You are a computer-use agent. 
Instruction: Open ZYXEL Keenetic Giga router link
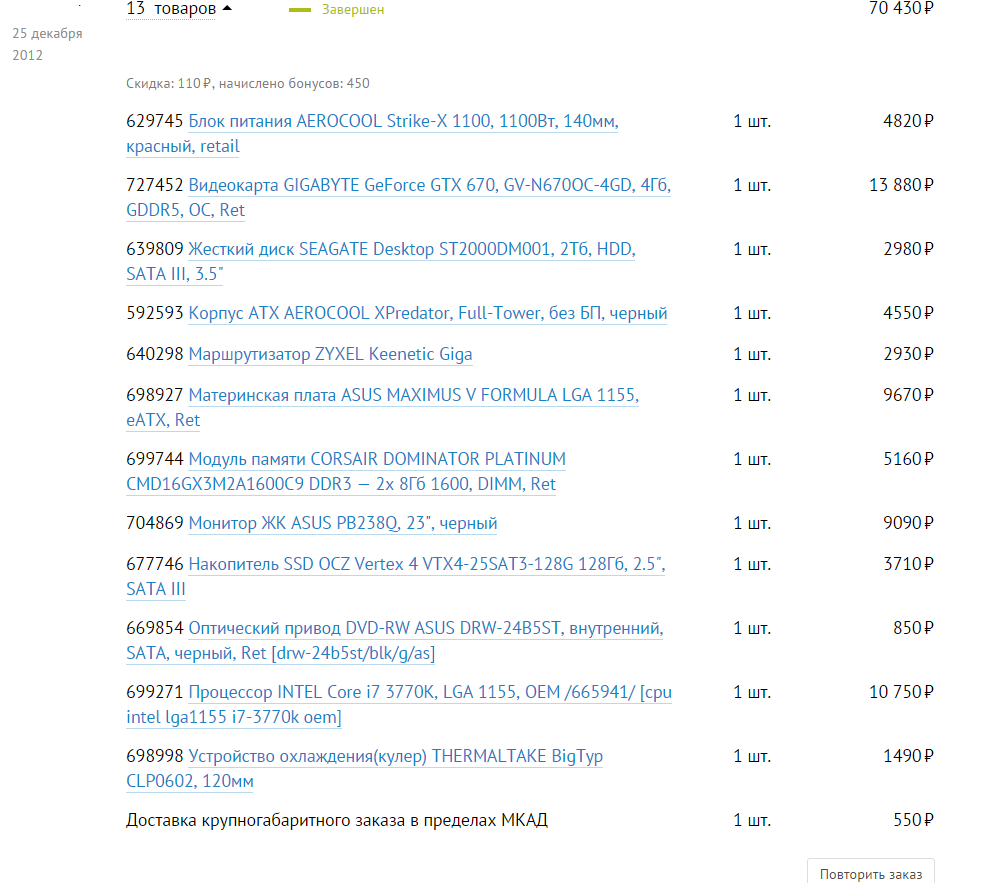pos(330,355)
